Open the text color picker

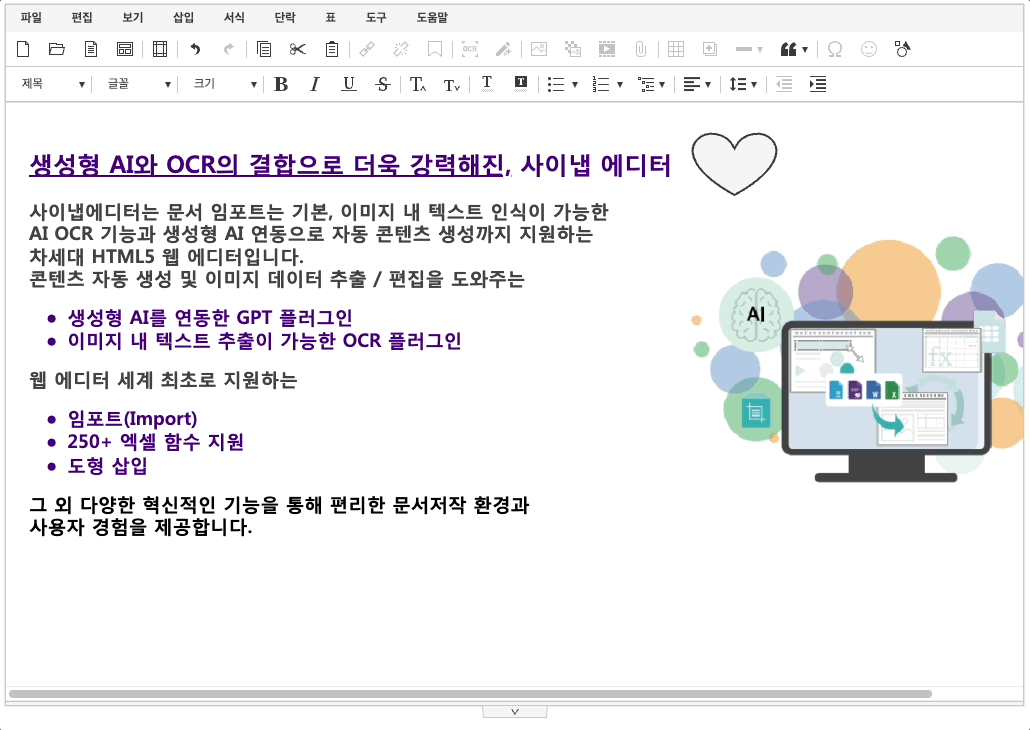[487, 85]
